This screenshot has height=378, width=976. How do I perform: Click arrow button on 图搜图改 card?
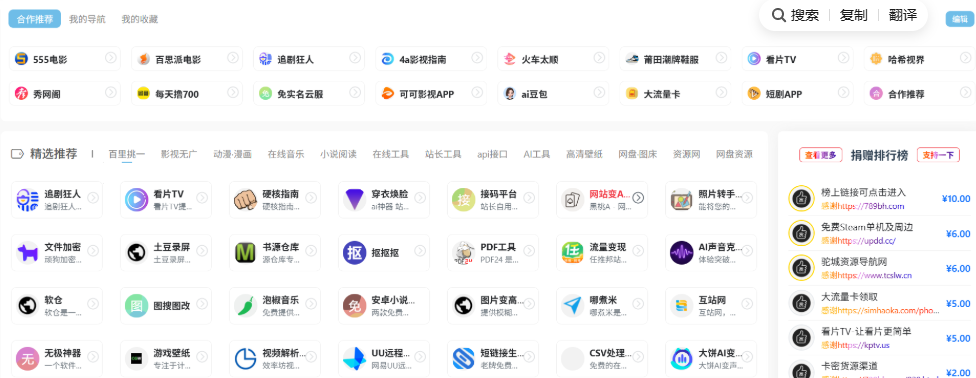[x=202, y=304]
